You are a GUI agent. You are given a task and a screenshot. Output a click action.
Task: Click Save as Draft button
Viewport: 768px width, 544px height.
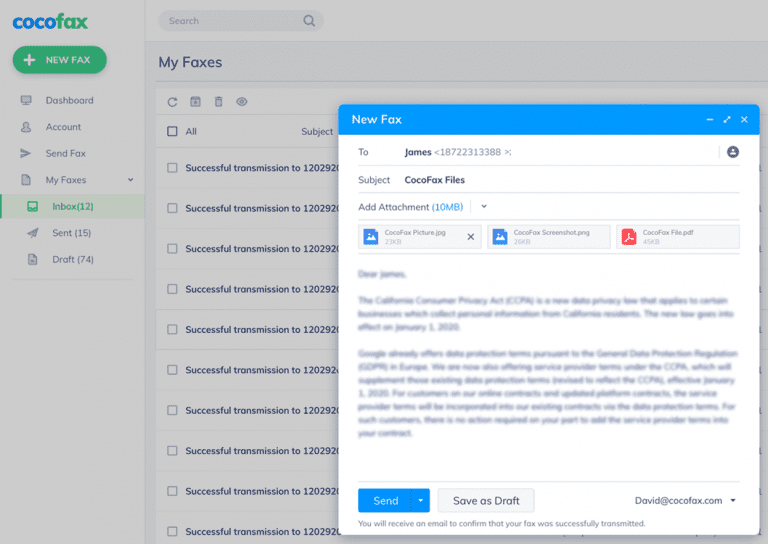486,500
